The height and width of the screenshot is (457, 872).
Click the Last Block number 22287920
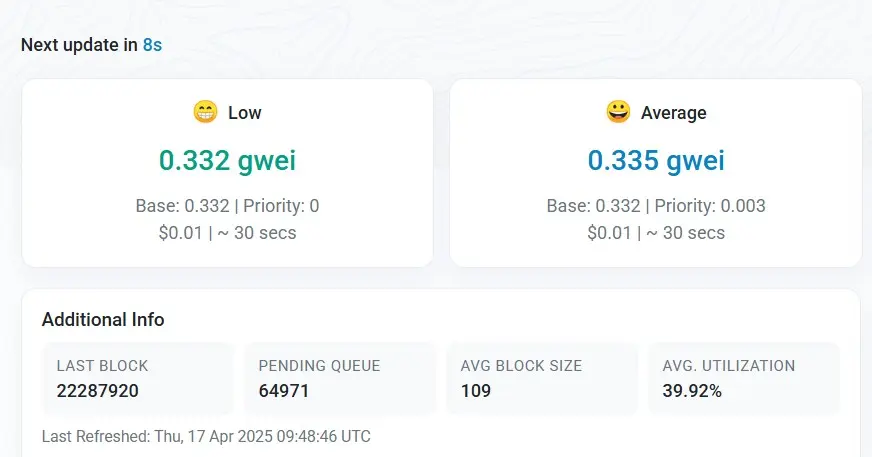[98, 390]
